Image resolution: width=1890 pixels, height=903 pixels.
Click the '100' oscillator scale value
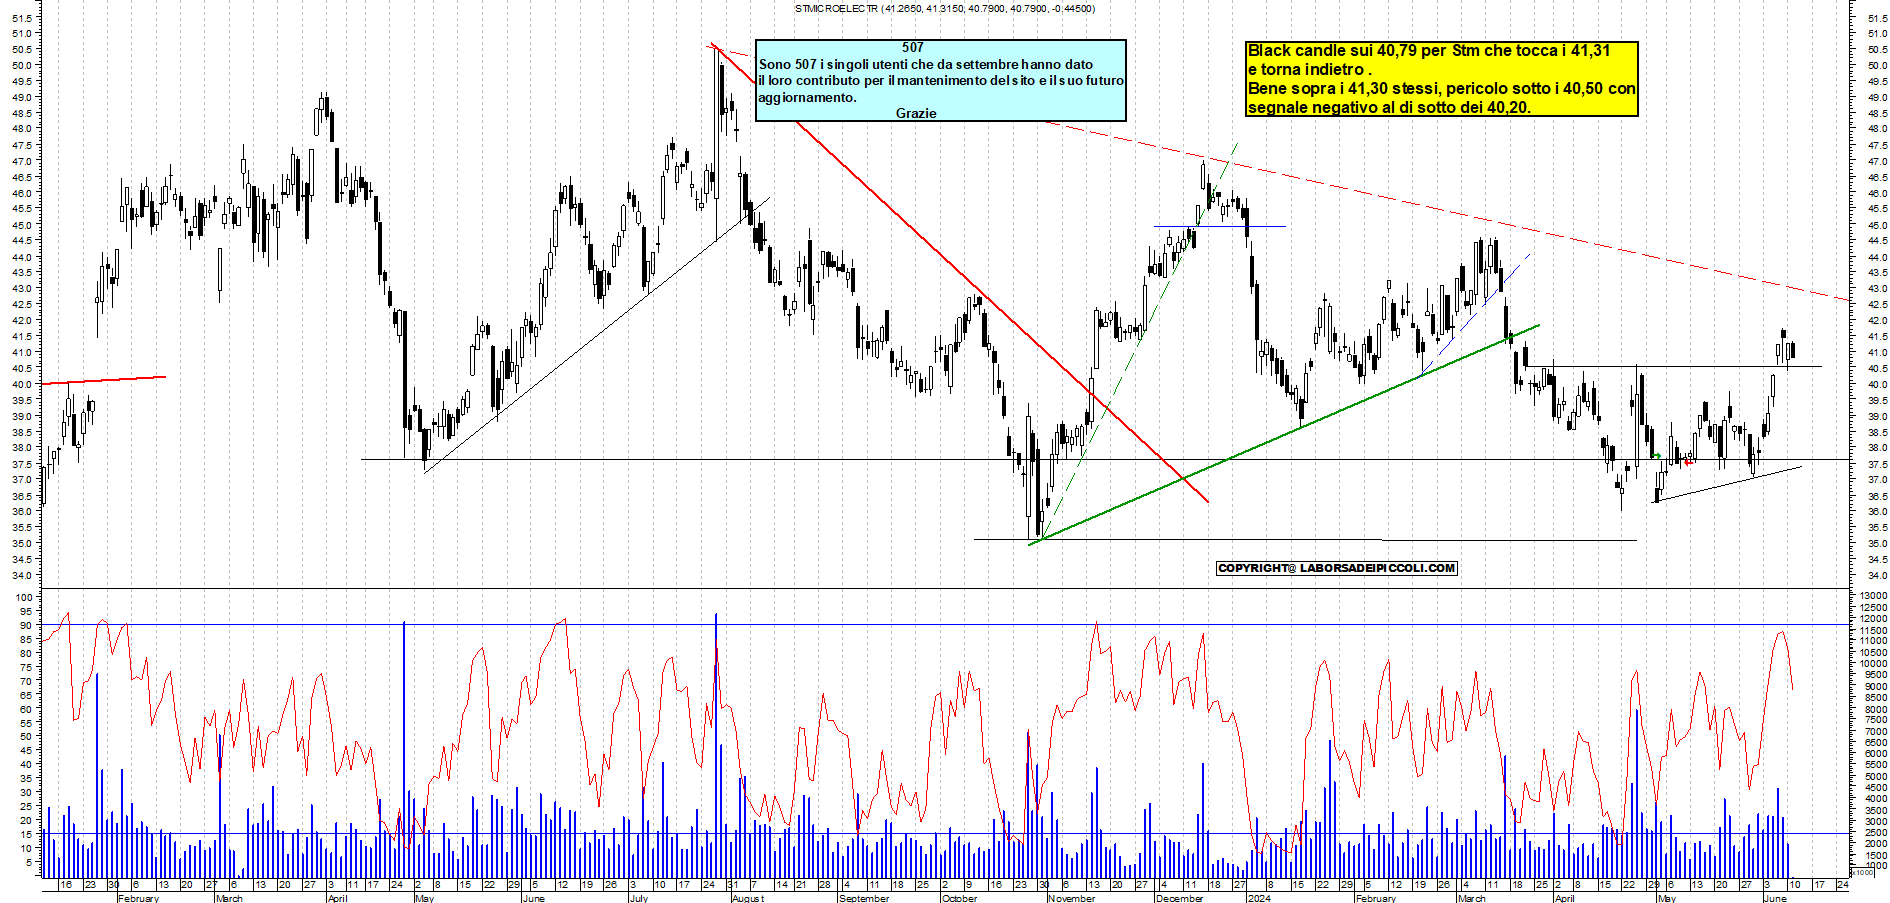point(23,596)
